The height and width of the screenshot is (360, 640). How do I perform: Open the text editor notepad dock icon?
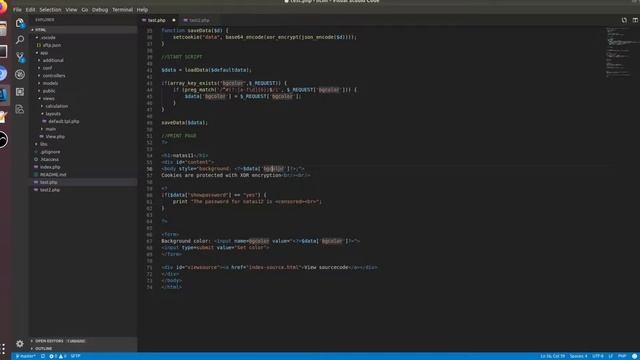pos(3,118)
